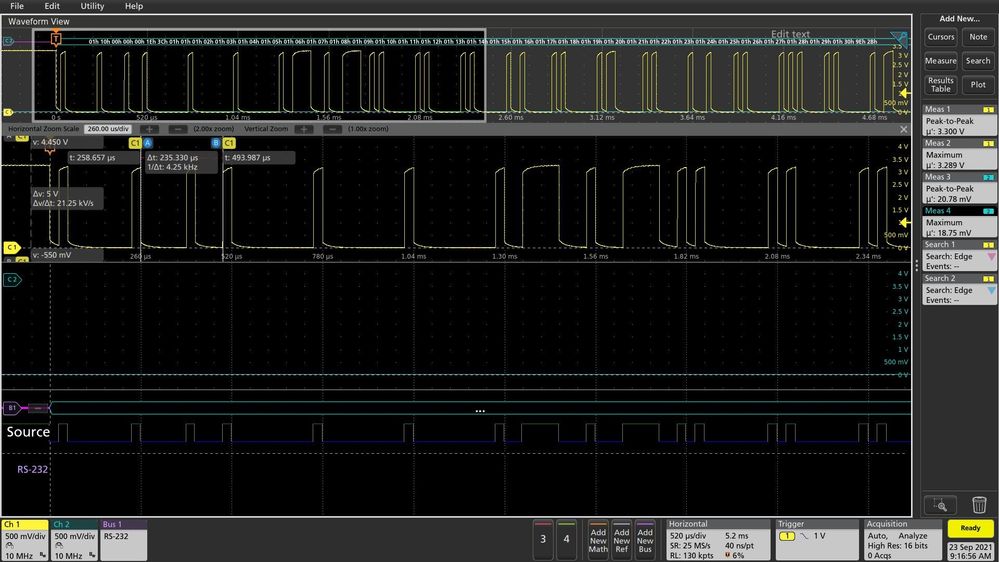Click the Add New... panel header
This screenshot has height=562, width=999.
tap(959, 19)
